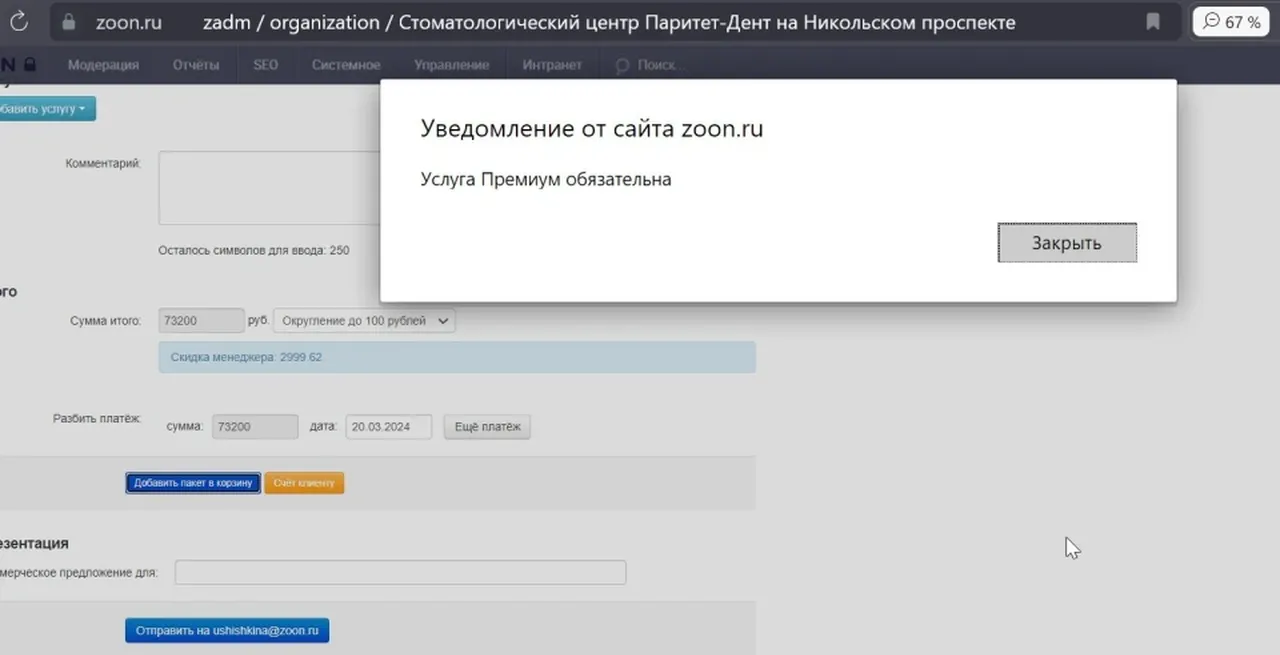Click the 'Отправить на ushishkina@zoon.ru' button
Viewport: 1280px width, 655px height.
tap(227, 631)
